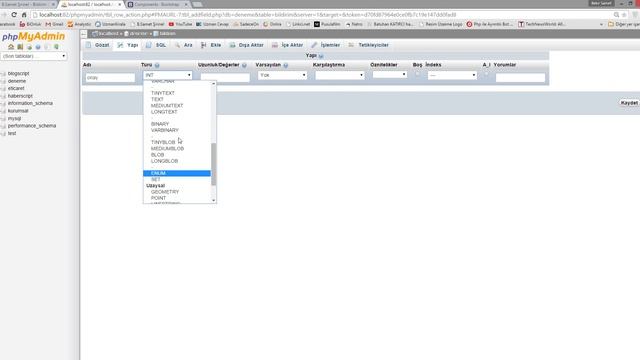This screenshot has width=640, height=360.
Task: Toggle the A_I auto increment checkbox
Action: tap(486, 75)
